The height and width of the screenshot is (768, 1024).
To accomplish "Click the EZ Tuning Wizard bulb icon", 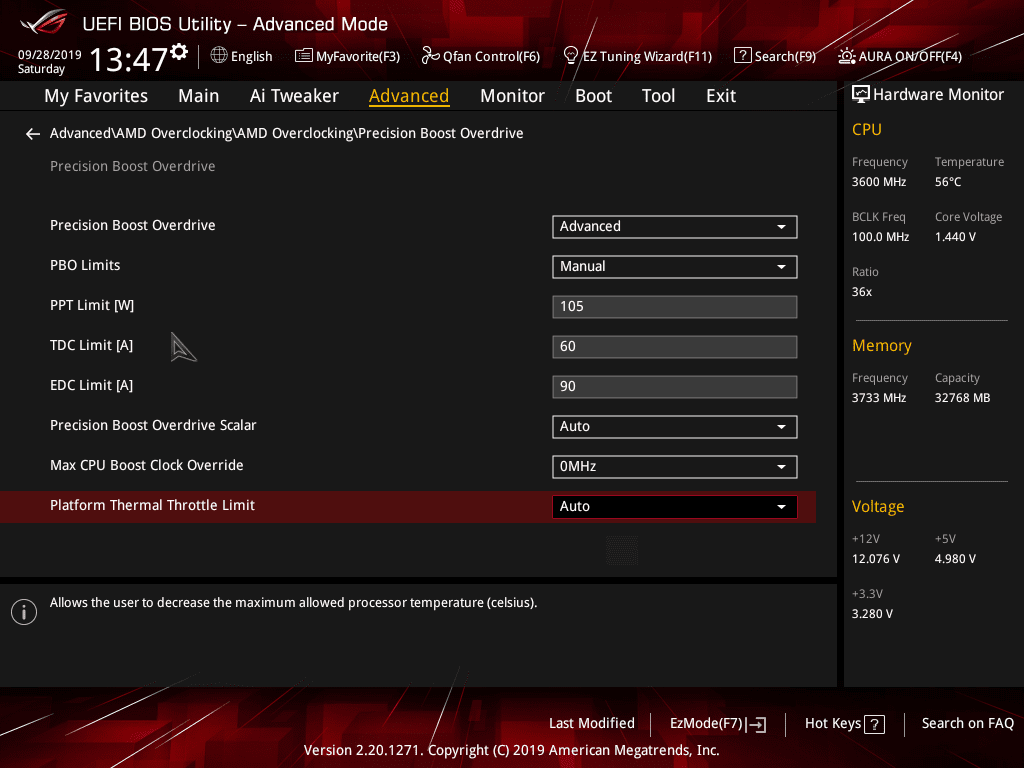I will point(570,56).
